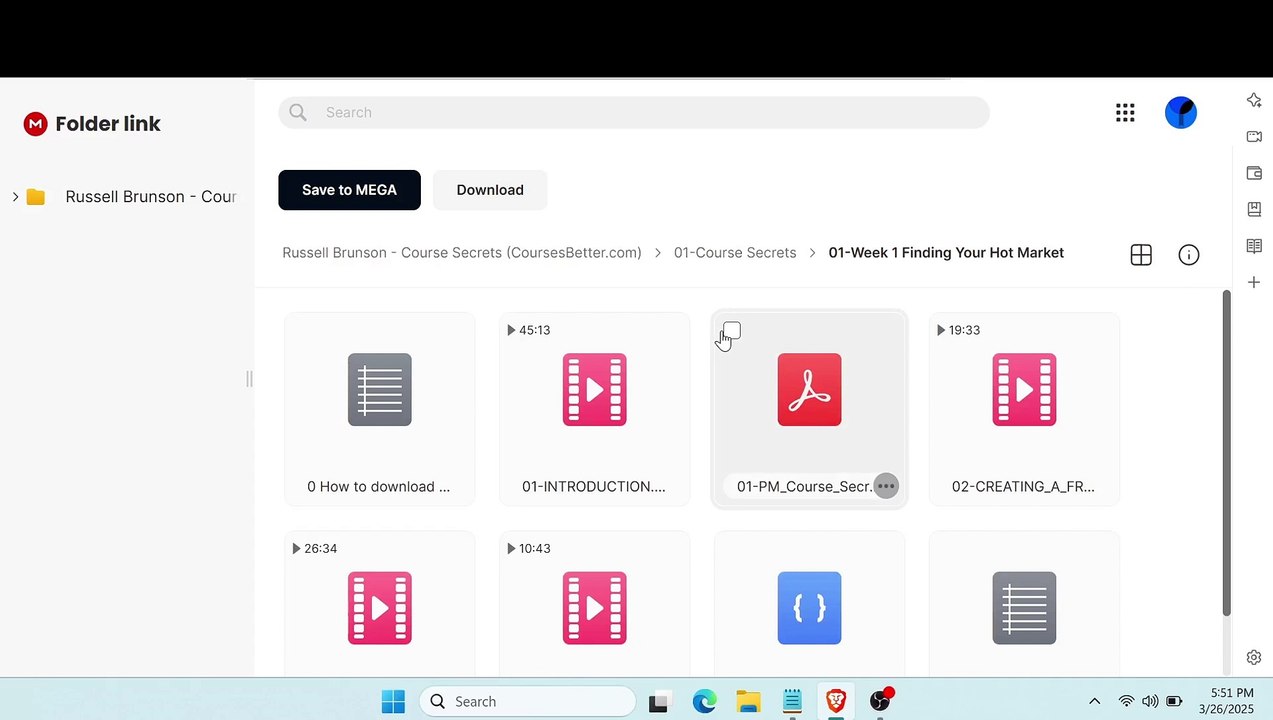Open the Brave reading list sidebar icon

pyautogui.click(x=1254, y=246)
